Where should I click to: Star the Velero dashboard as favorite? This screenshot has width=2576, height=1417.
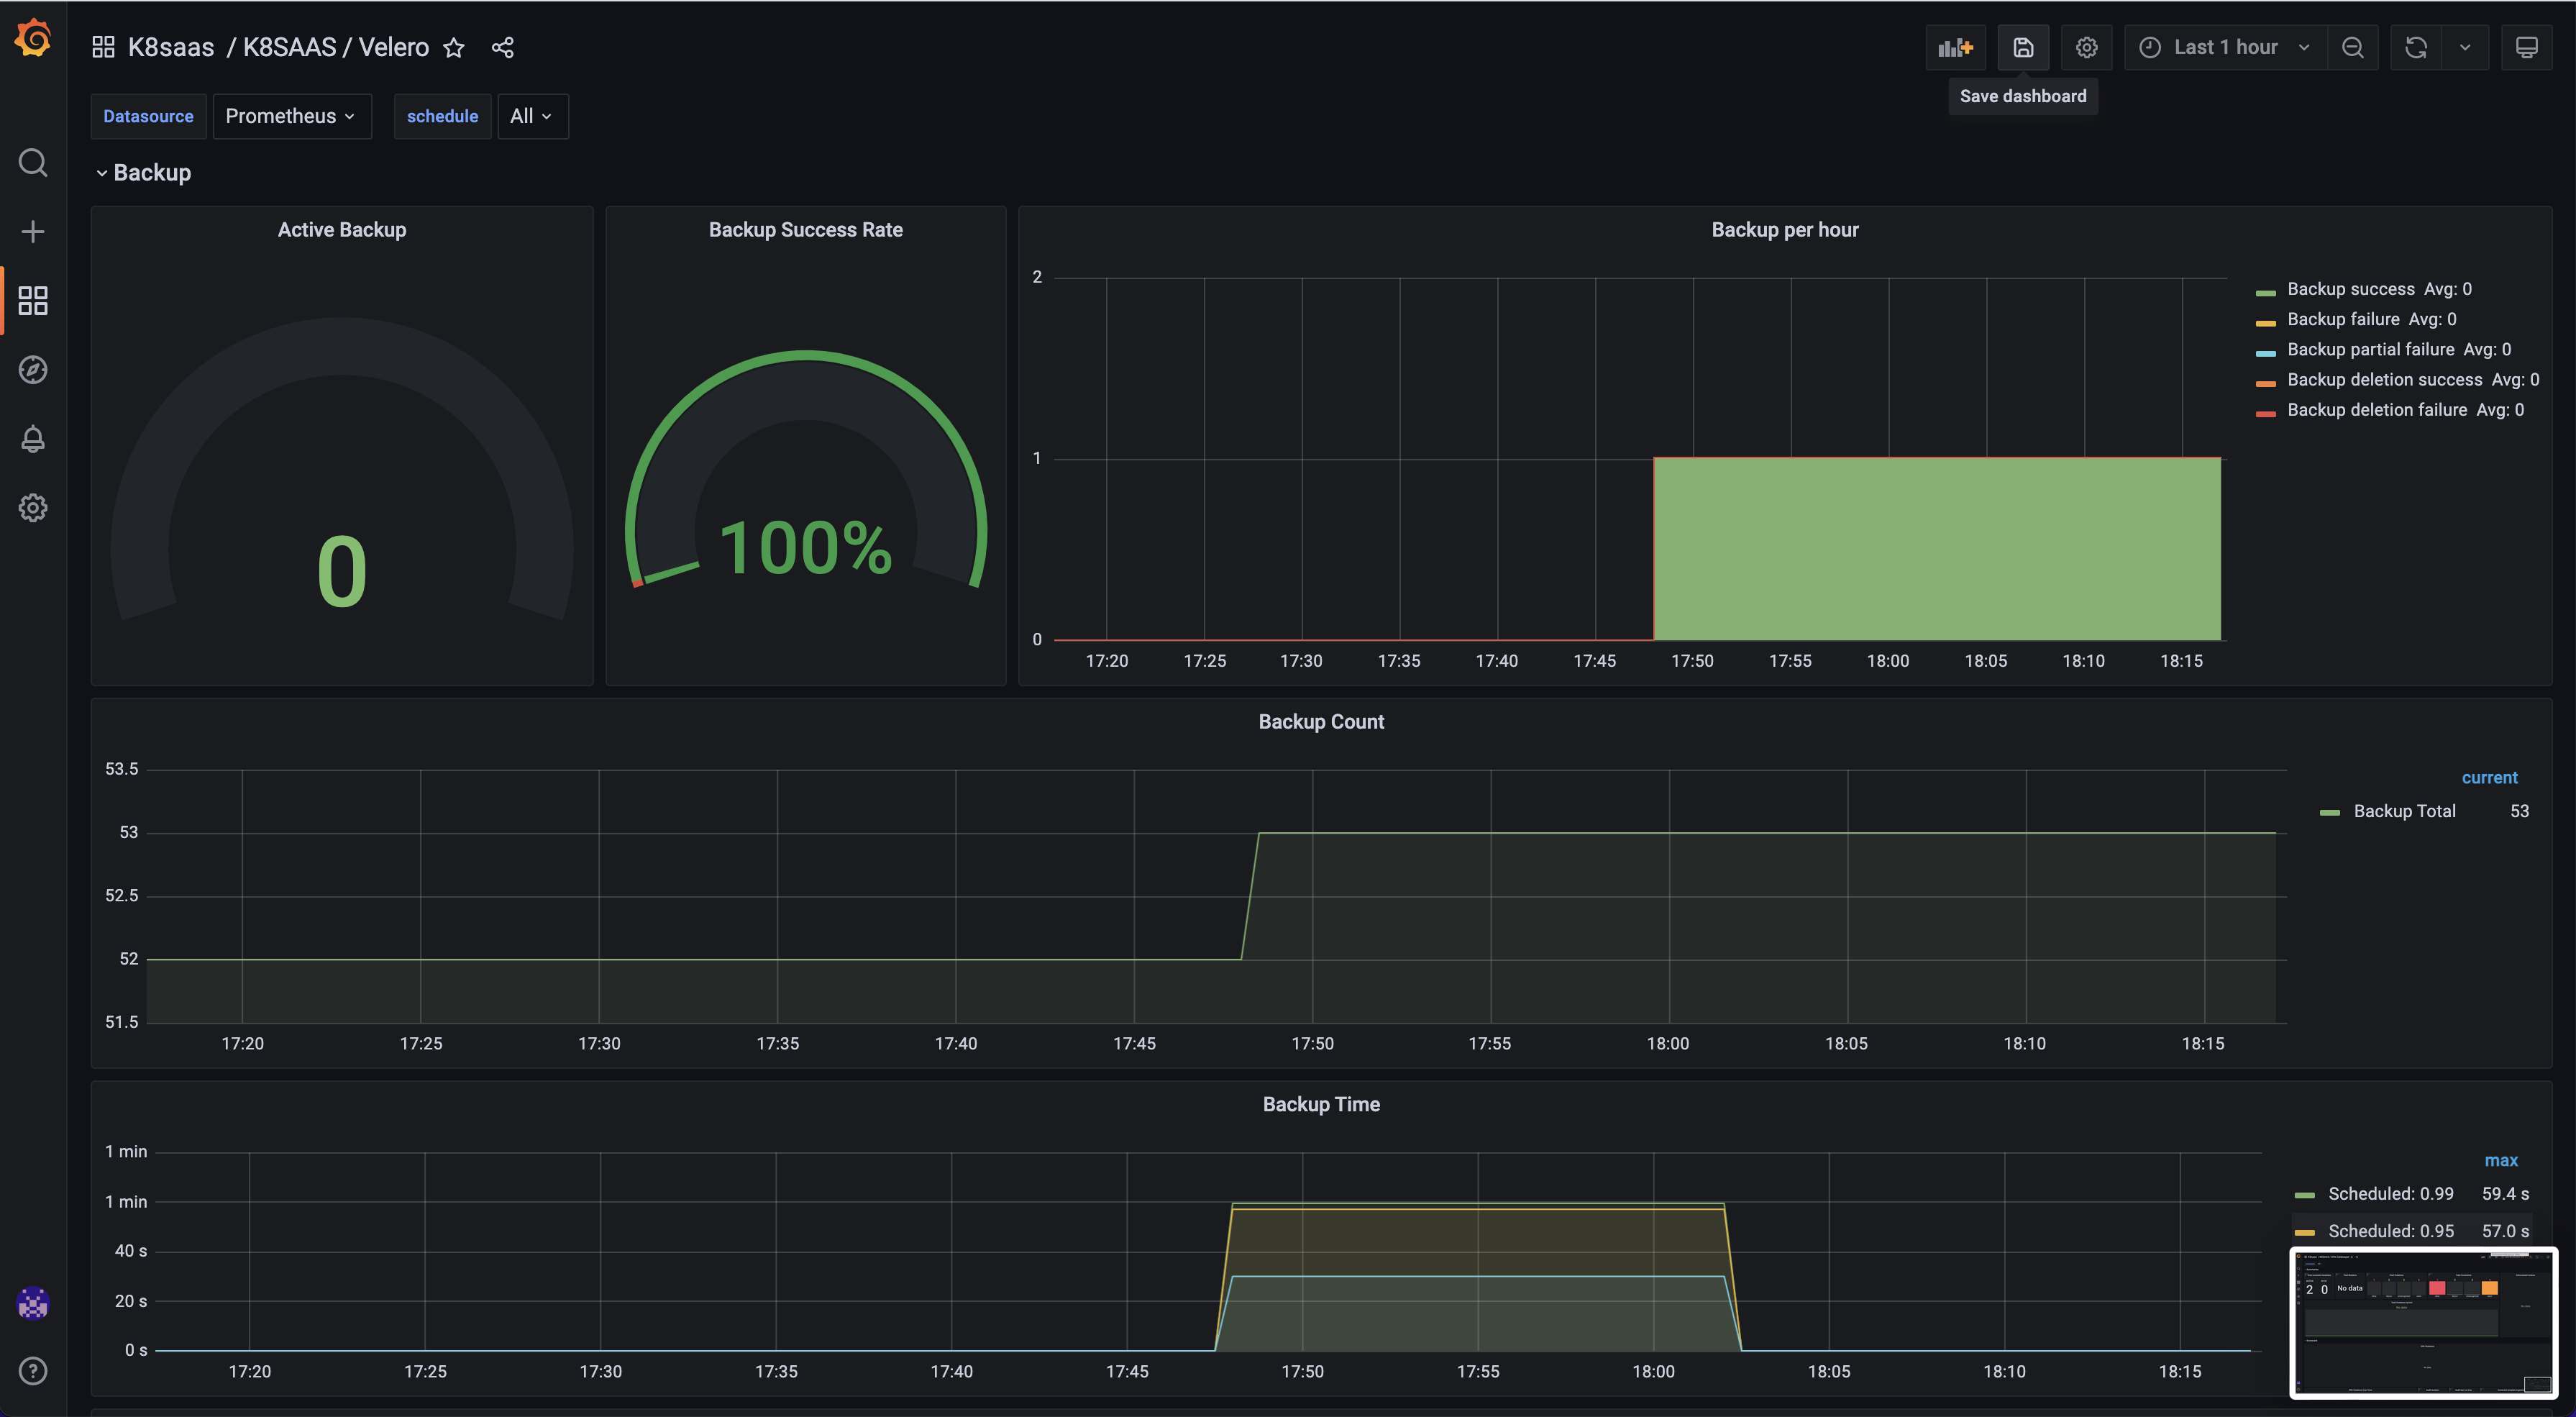(454, 47)
